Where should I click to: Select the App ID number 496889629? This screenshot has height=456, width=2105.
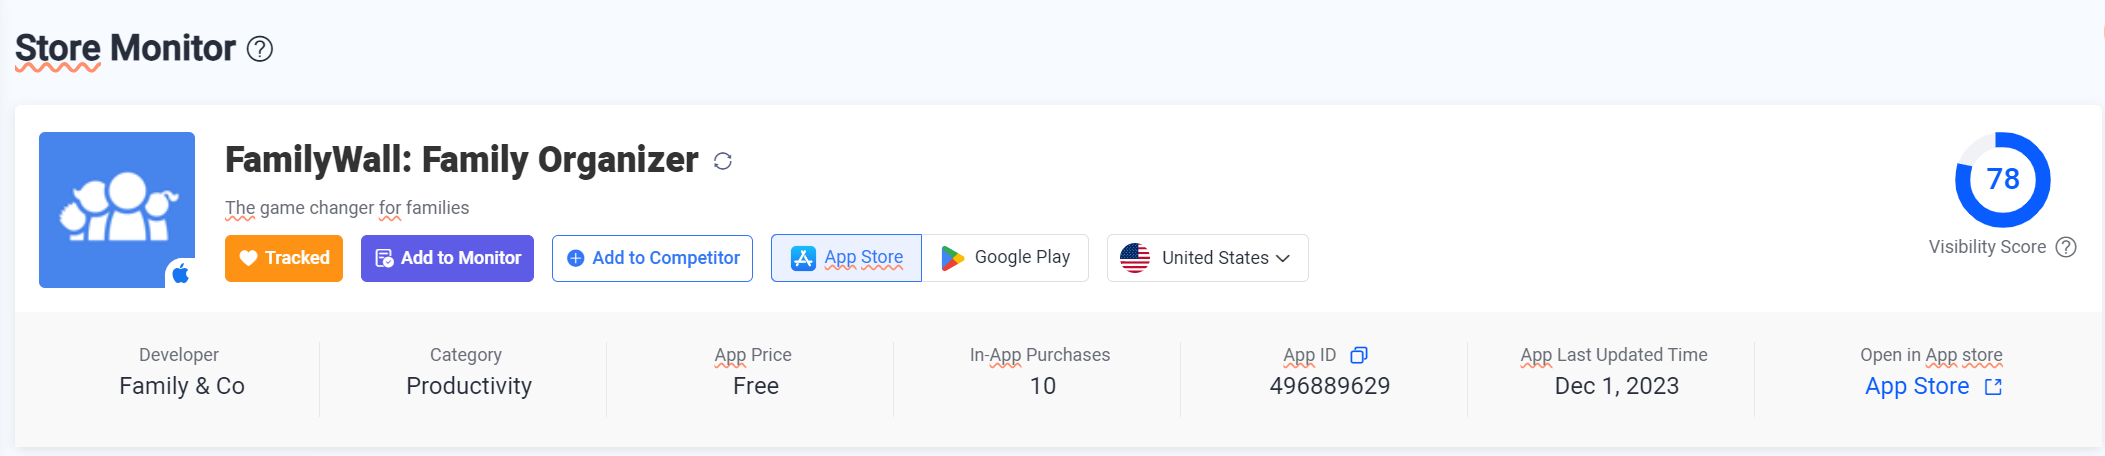tap(1330, 386)
